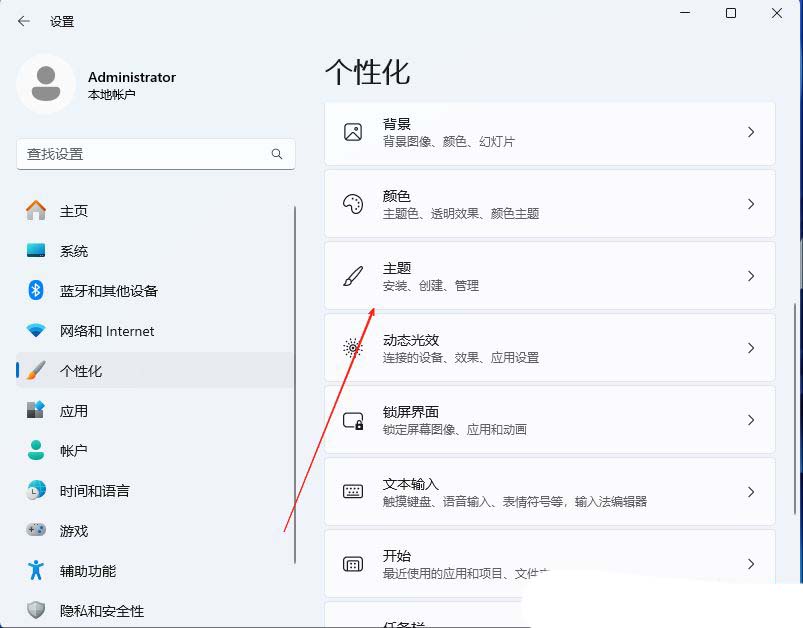Expand the Dynamic Lighting chevron
The width and height of the screenshot is (803, 628).
(x=751, y=348)
